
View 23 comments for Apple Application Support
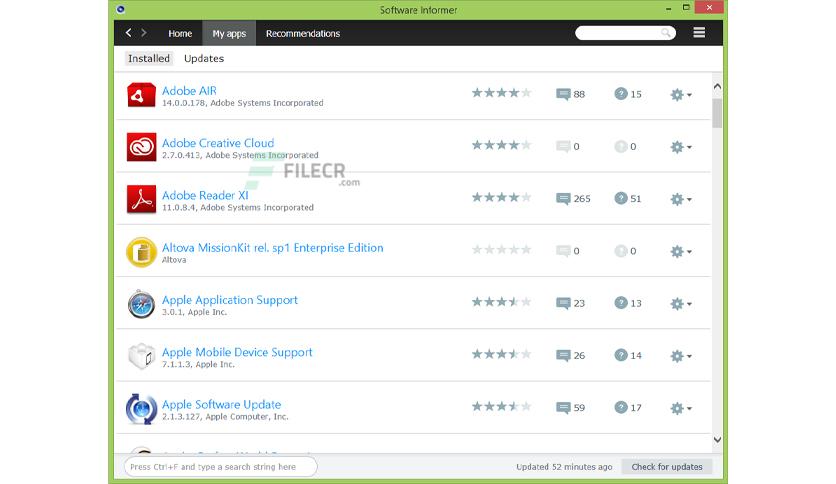pyautogui.click(x=570, y=303)
